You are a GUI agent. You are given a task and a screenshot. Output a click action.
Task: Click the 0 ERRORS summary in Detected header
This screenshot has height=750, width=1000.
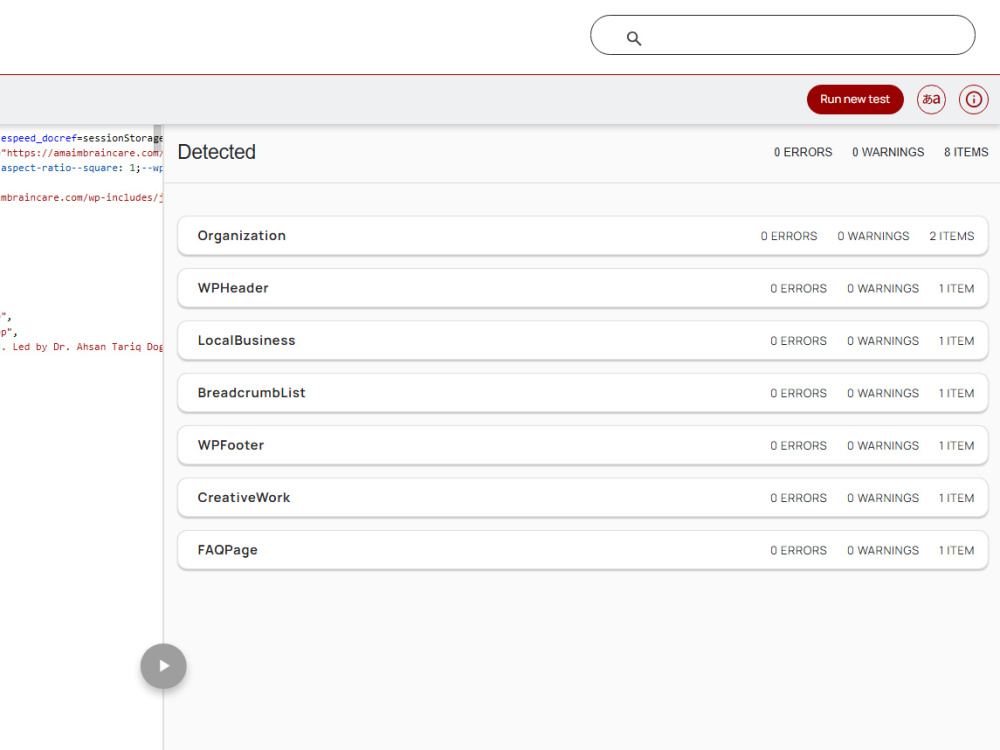pyautogui.click(x=803, y=152)
